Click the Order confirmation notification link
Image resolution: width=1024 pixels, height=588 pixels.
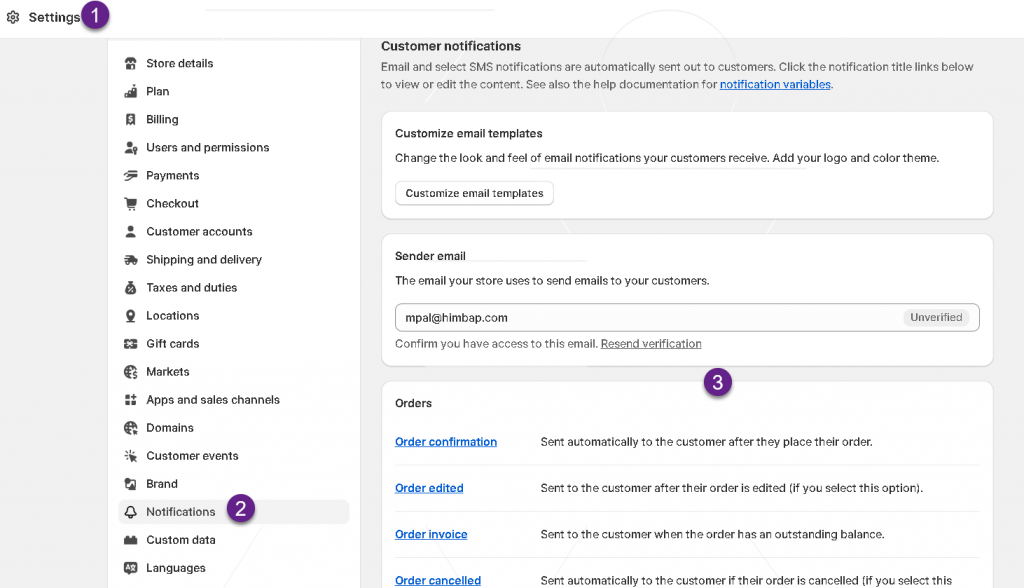pyautogui.click(x=445, y=441)
